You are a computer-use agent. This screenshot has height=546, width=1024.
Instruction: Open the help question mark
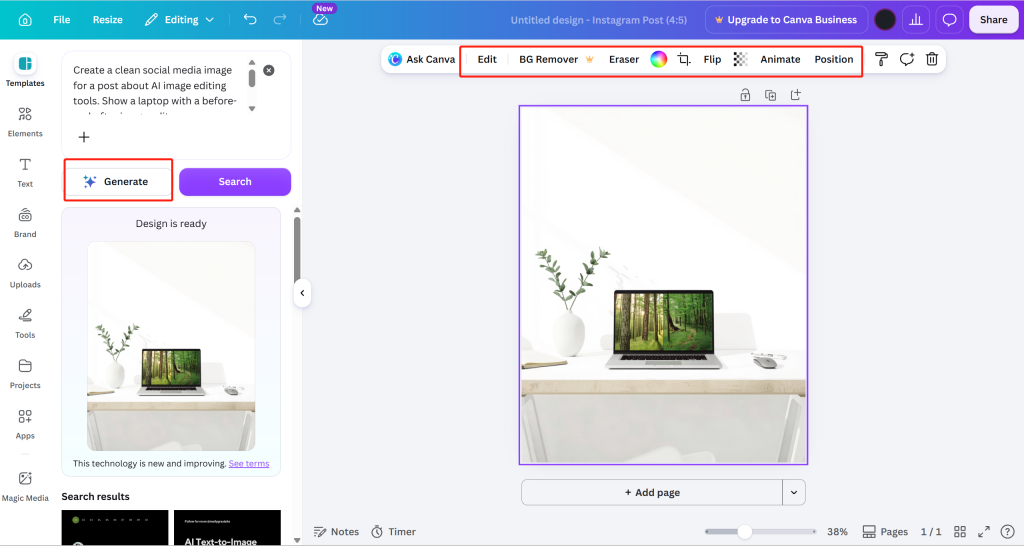1008,532
